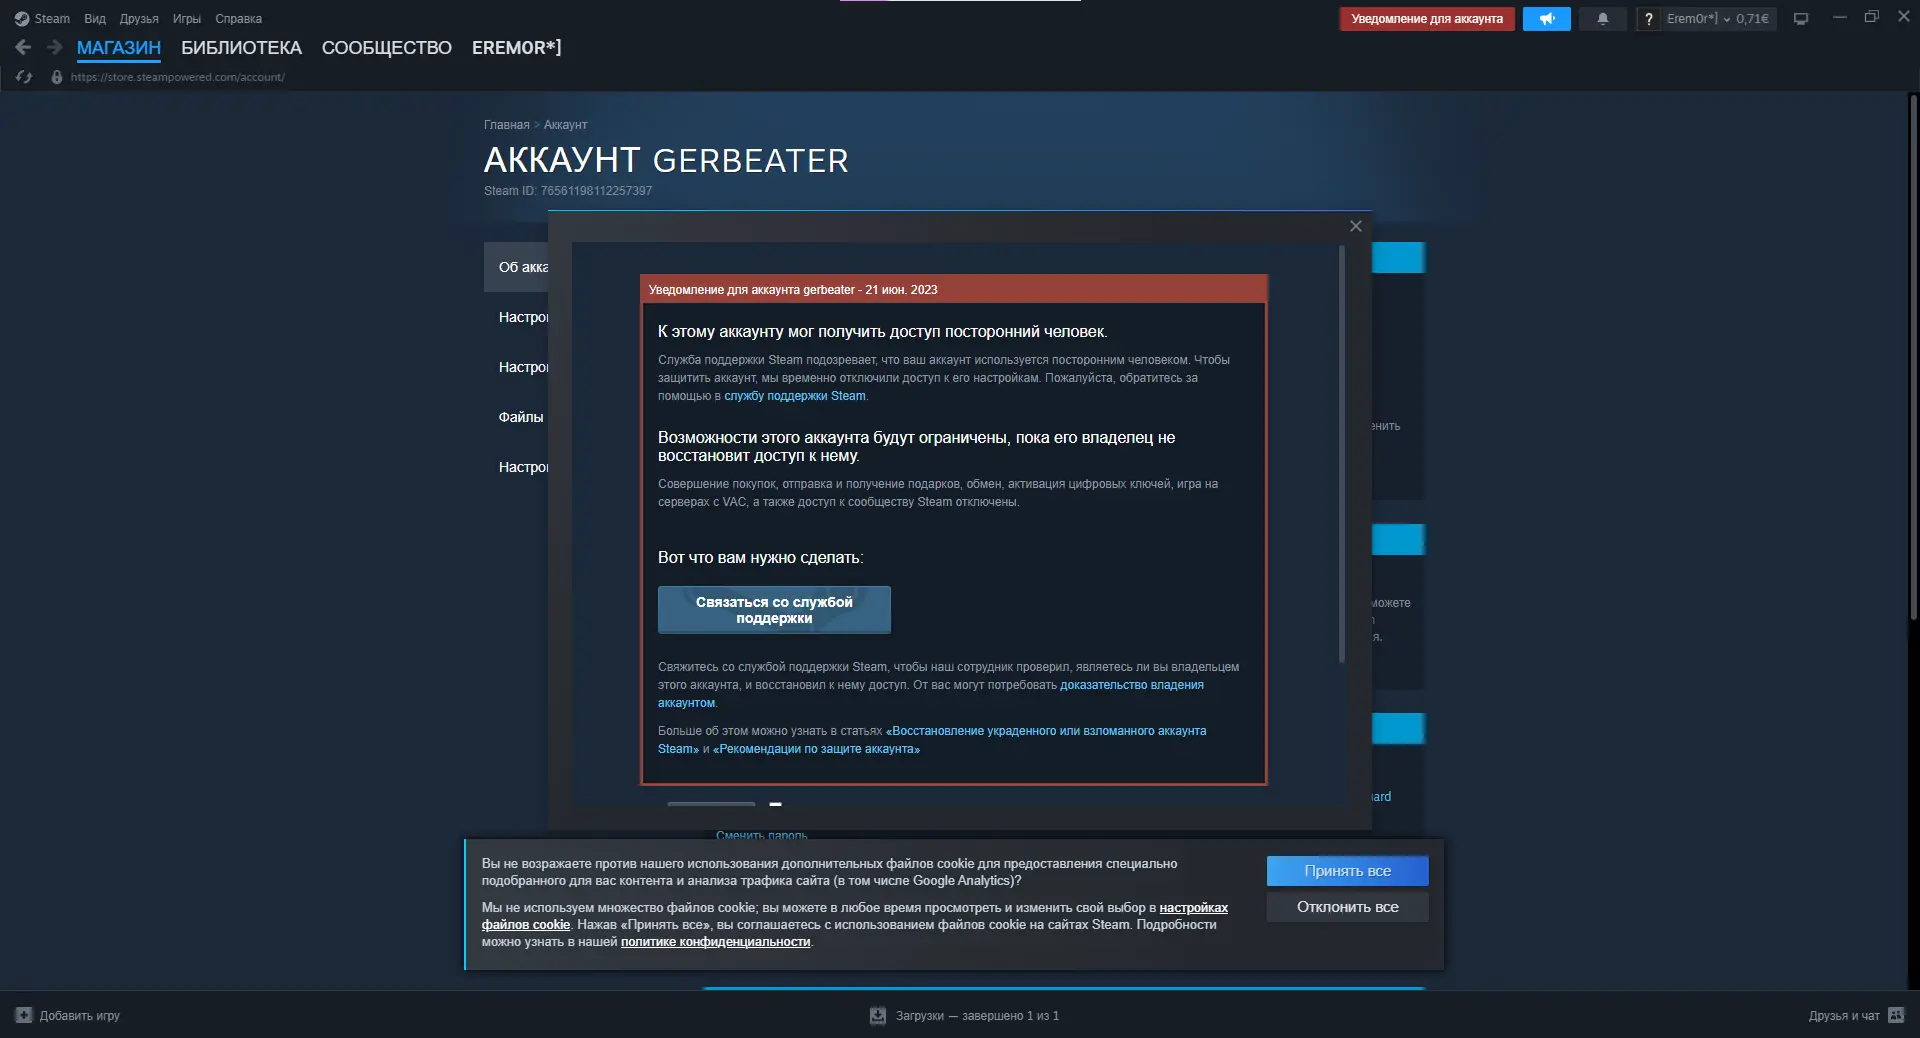This screenshot has width=1920, height=1038.
Task: Click the question mark help icon
Action: pos(1649,19)
